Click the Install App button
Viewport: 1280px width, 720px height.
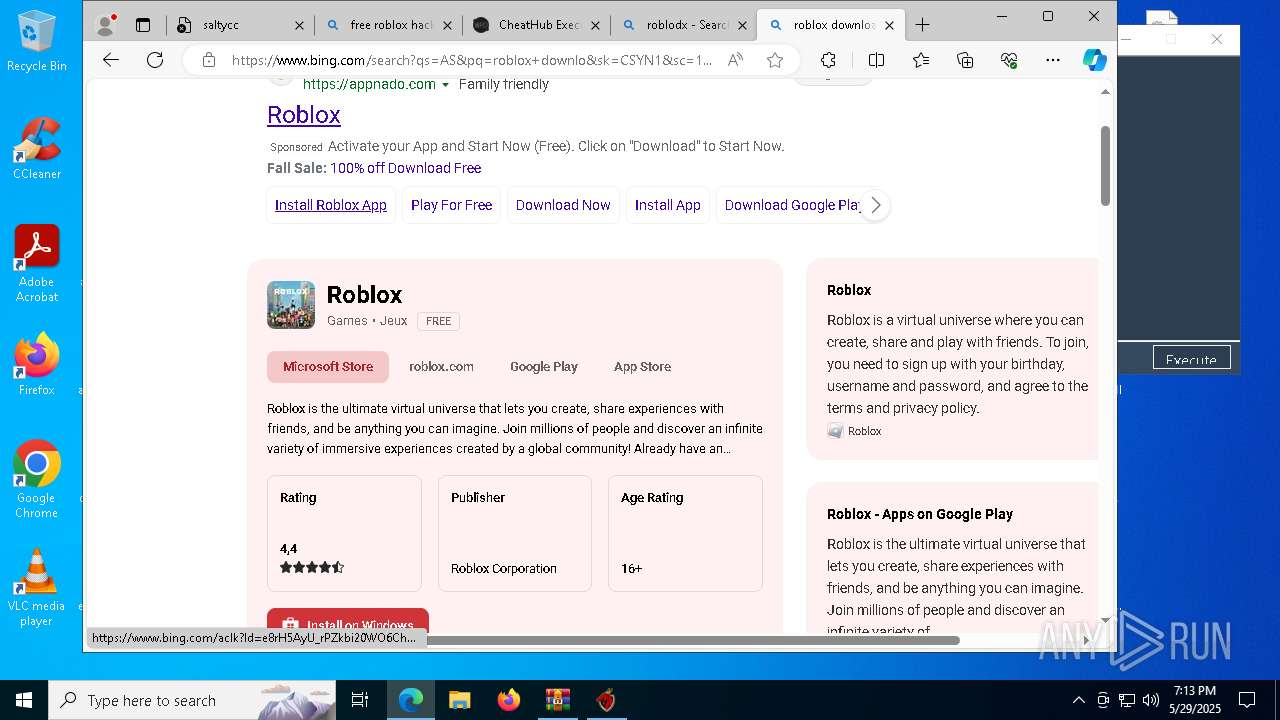click(x=668, y=205)
